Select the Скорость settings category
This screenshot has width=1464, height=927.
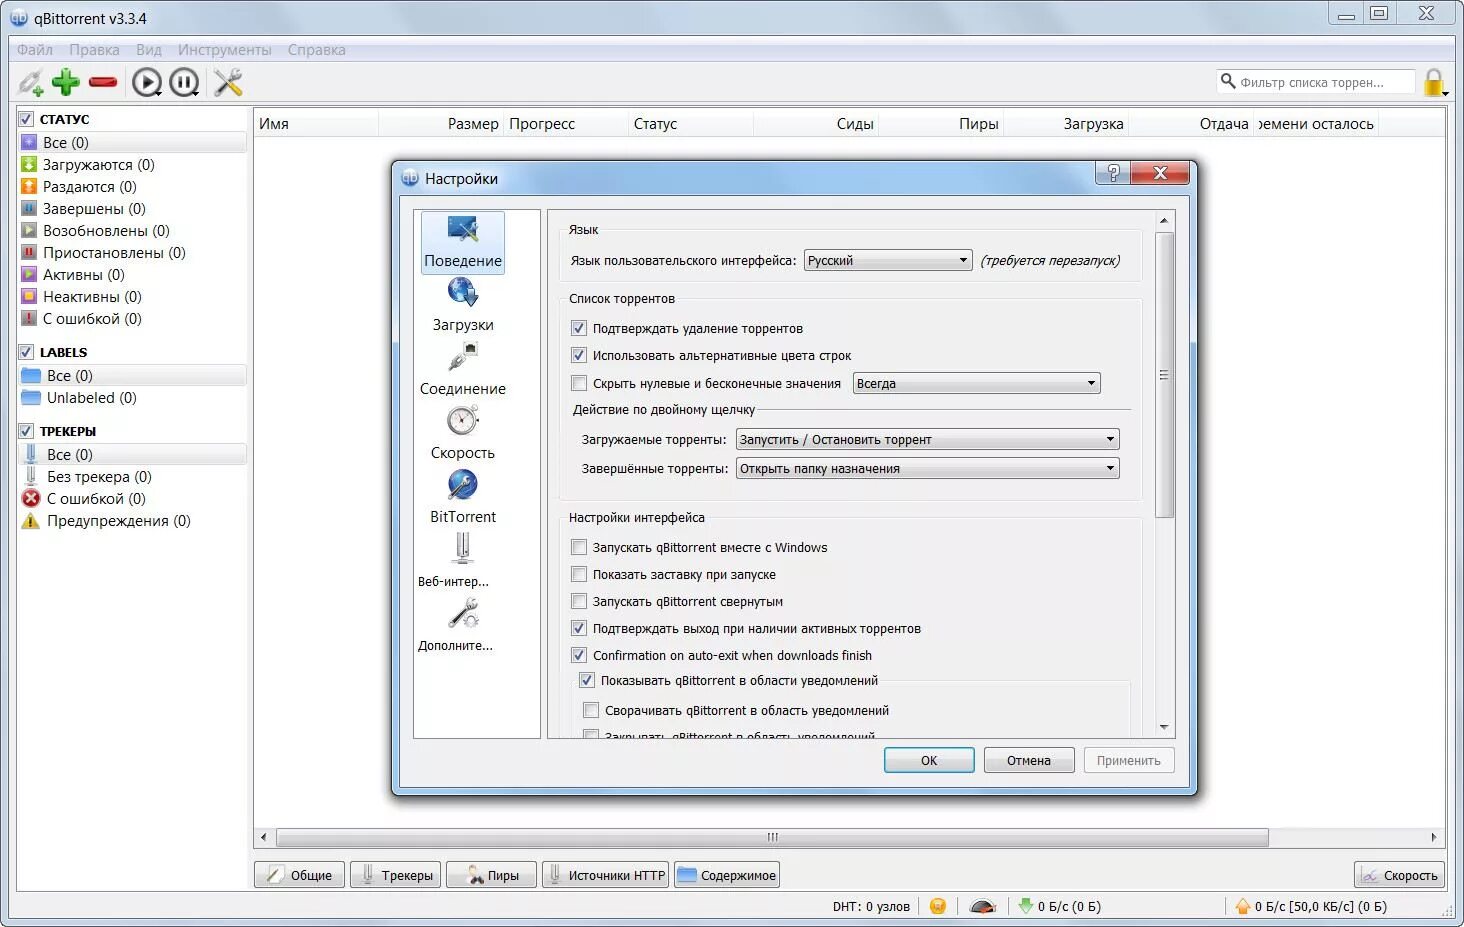(463, 434)
